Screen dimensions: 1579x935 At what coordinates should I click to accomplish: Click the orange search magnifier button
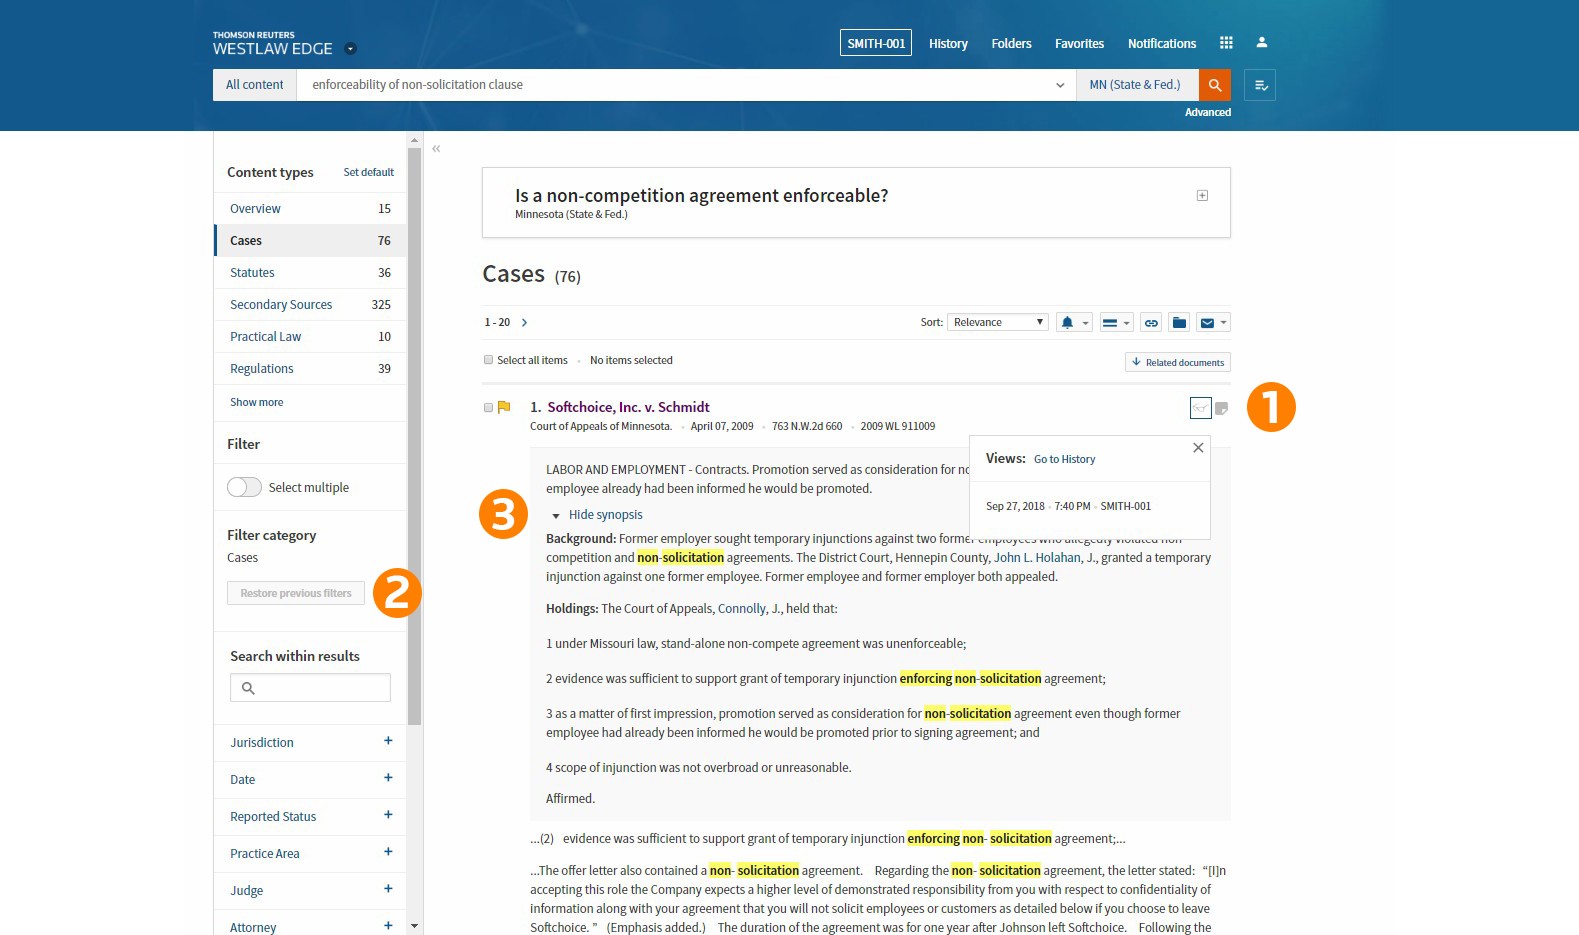click(1214, 85)
